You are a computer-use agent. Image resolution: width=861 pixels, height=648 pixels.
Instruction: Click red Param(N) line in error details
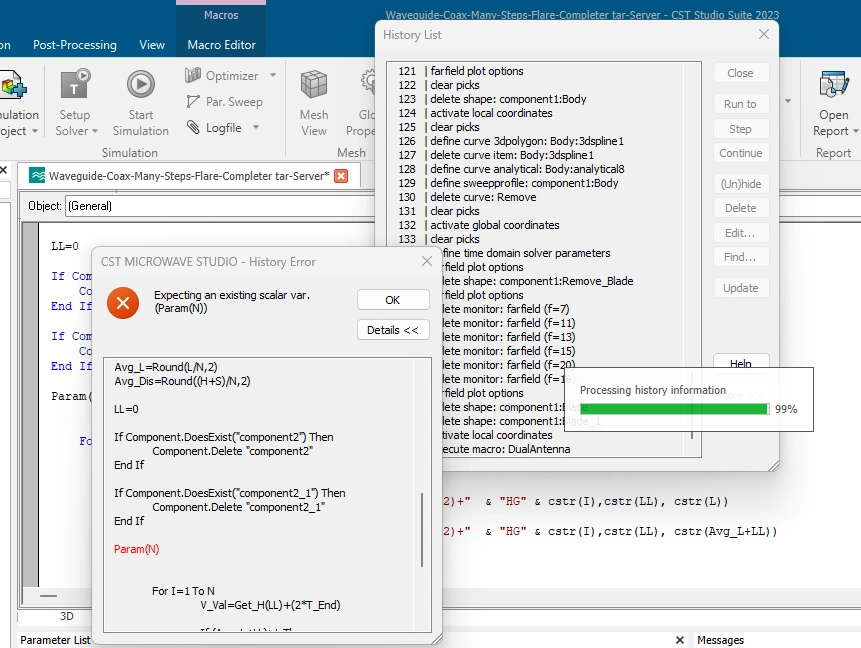pos(136,549)
